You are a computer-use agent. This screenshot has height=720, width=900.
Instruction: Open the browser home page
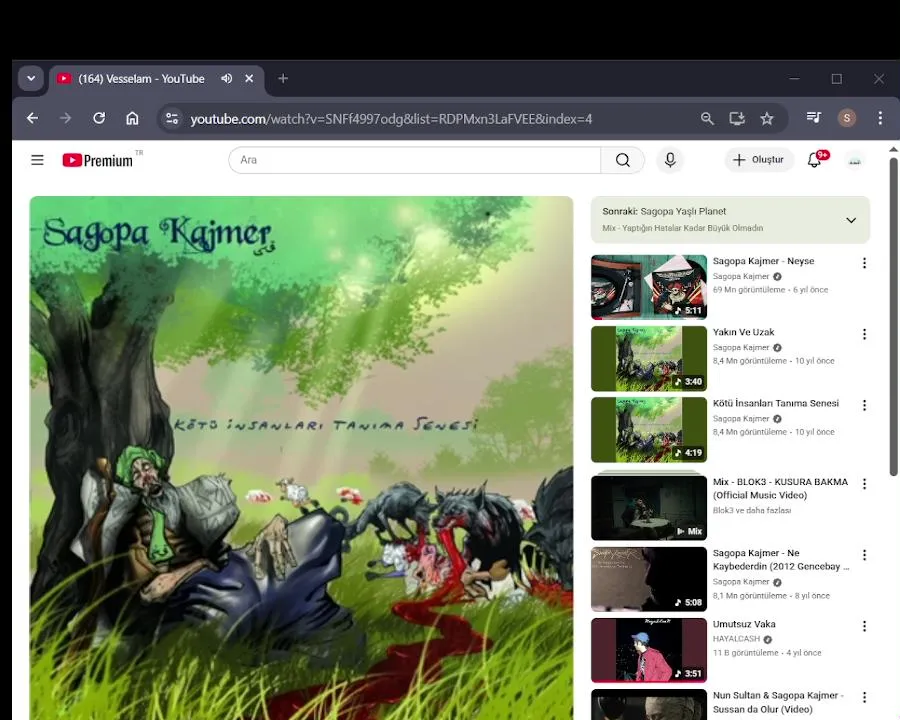point(132,118)
